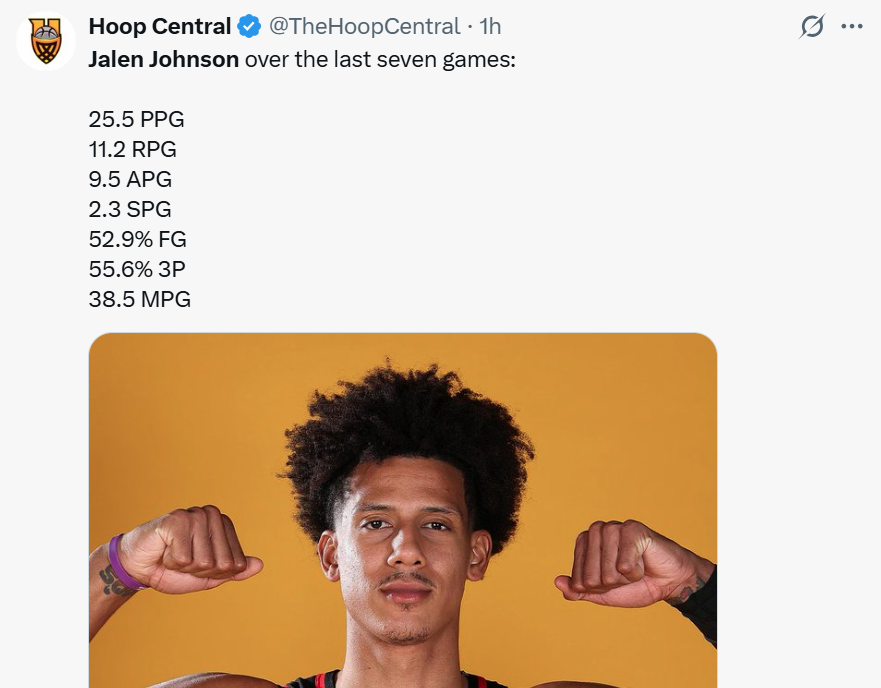The width and height of the screenshot is (881, 688).
Task: Click the 52.9% FG stat line
Action: point(138,240)
